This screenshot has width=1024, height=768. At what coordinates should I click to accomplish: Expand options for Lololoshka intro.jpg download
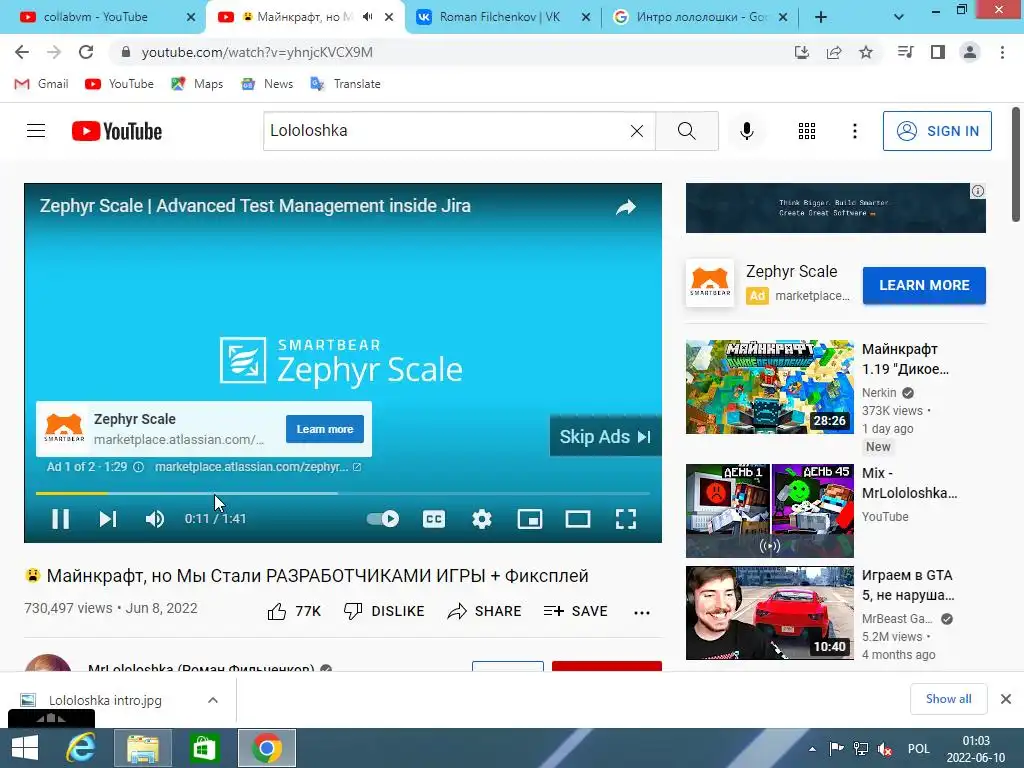pyautogui.click(x=213, y=700)
